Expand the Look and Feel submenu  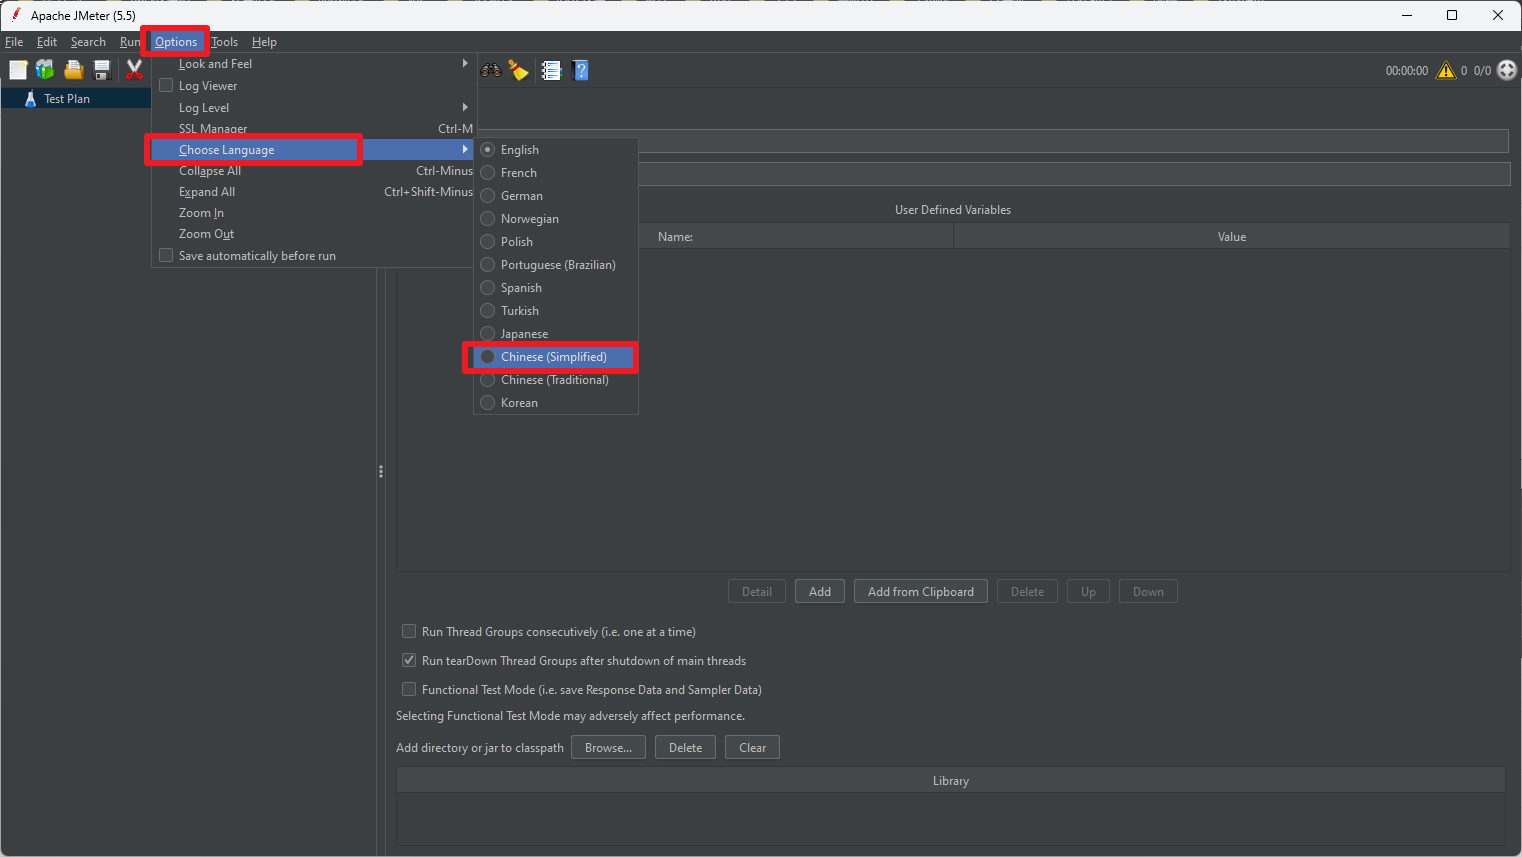314,64
